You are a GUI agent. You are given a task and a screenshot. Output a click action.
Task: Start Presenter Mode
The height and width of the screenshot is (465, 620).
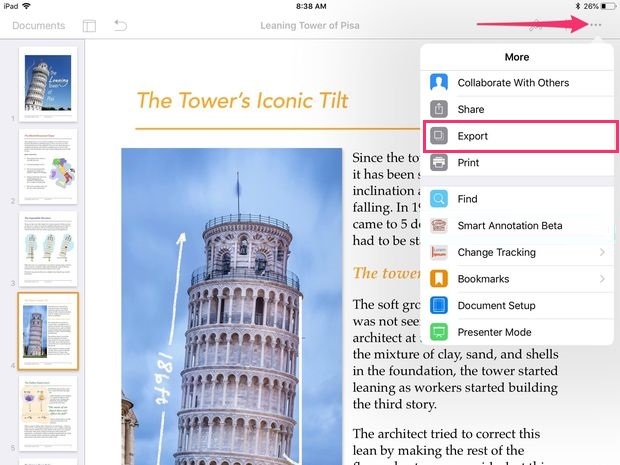(517, 332)
